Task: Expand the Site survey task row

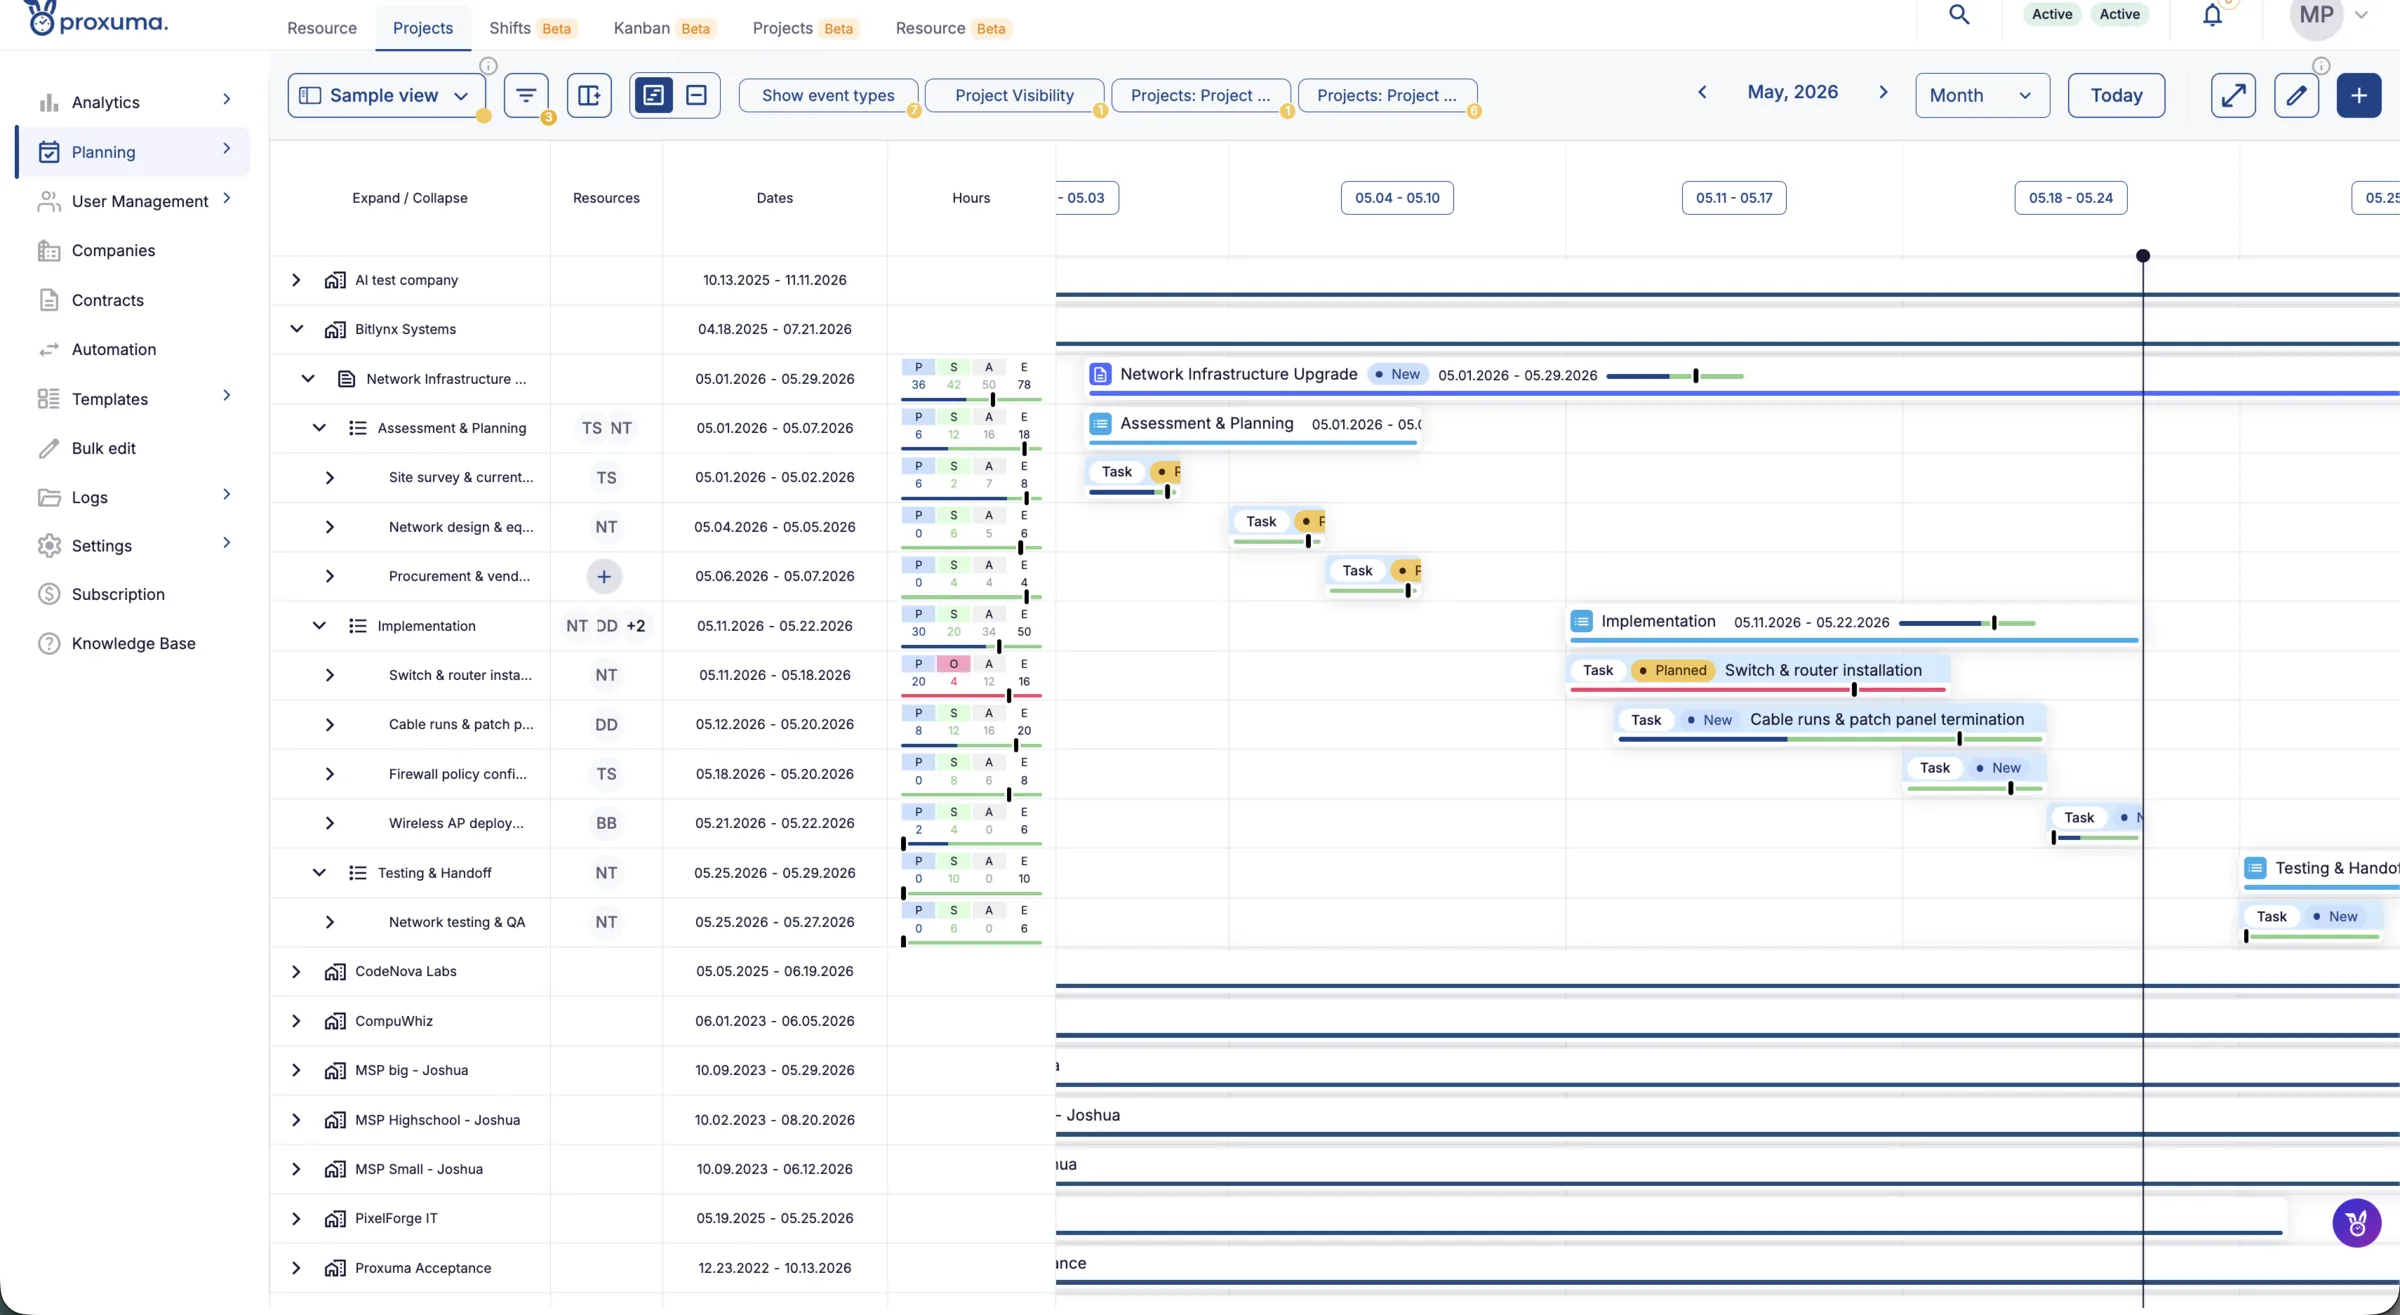Action: pyautogui.click(x=330, y=478)
